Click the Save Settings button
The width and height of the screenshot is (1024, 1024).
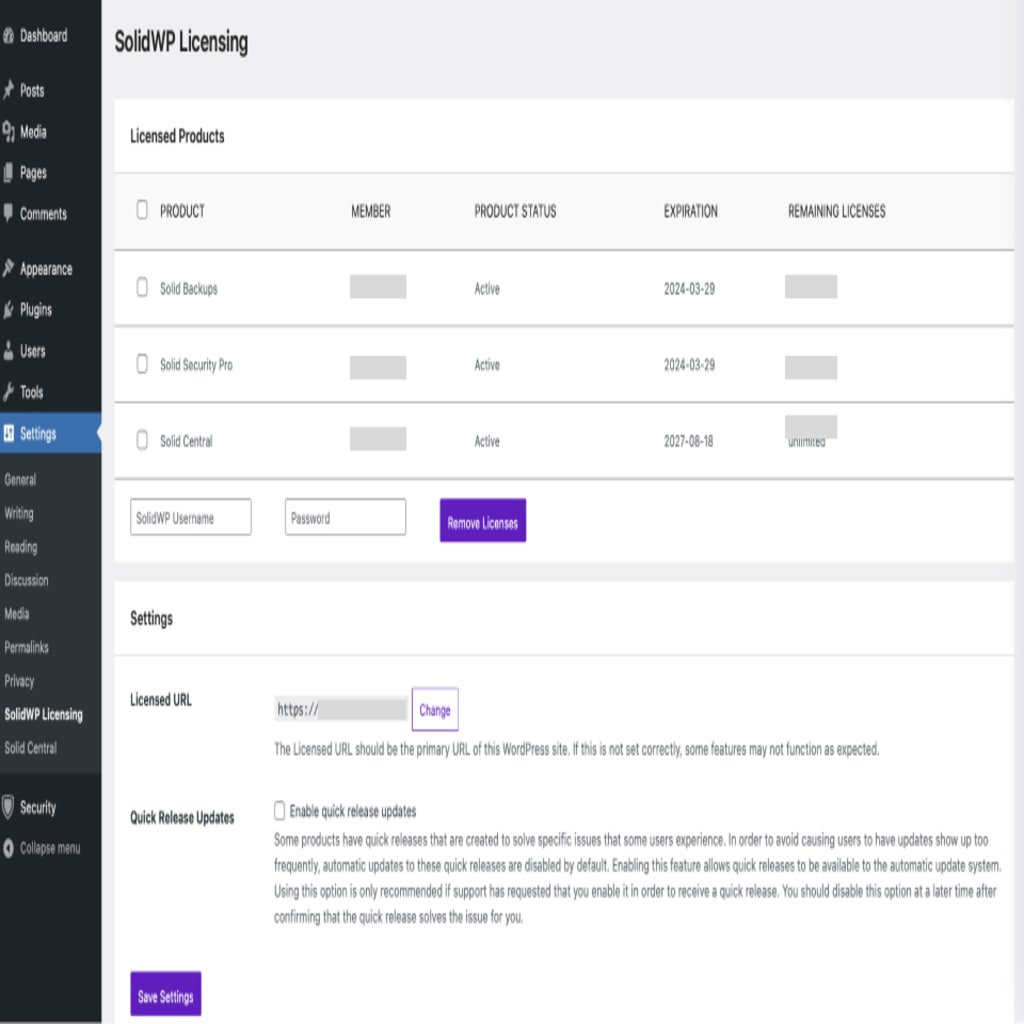166,994
